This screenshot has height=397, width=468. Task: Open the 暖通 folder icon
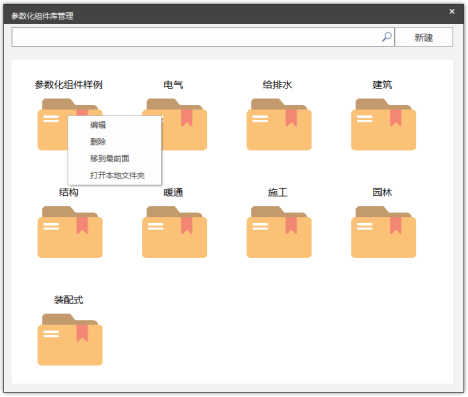point(174,232)
